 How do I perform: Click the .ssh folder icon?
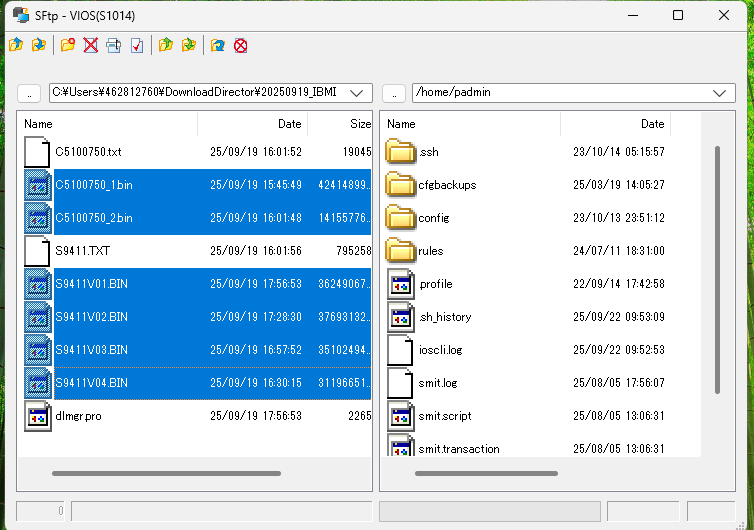pos(401,152)
